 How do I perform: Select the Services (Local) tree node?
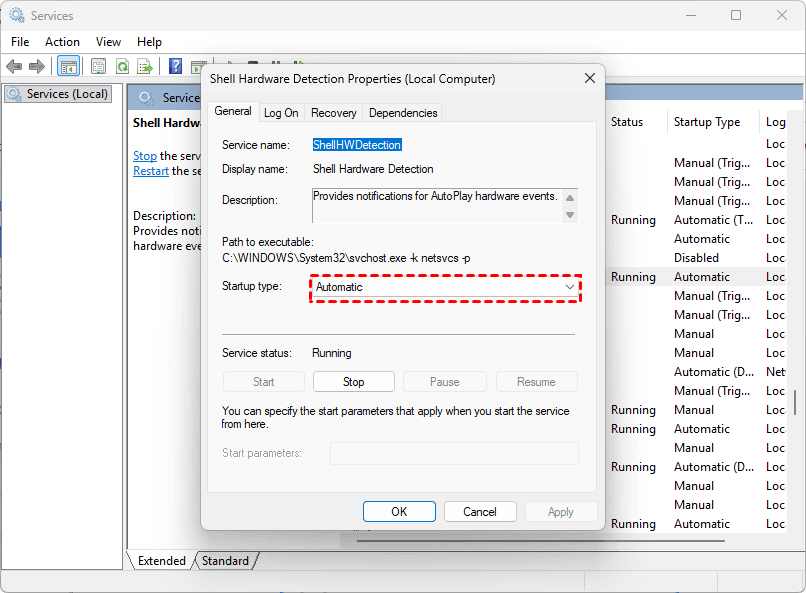coord(58,94)
